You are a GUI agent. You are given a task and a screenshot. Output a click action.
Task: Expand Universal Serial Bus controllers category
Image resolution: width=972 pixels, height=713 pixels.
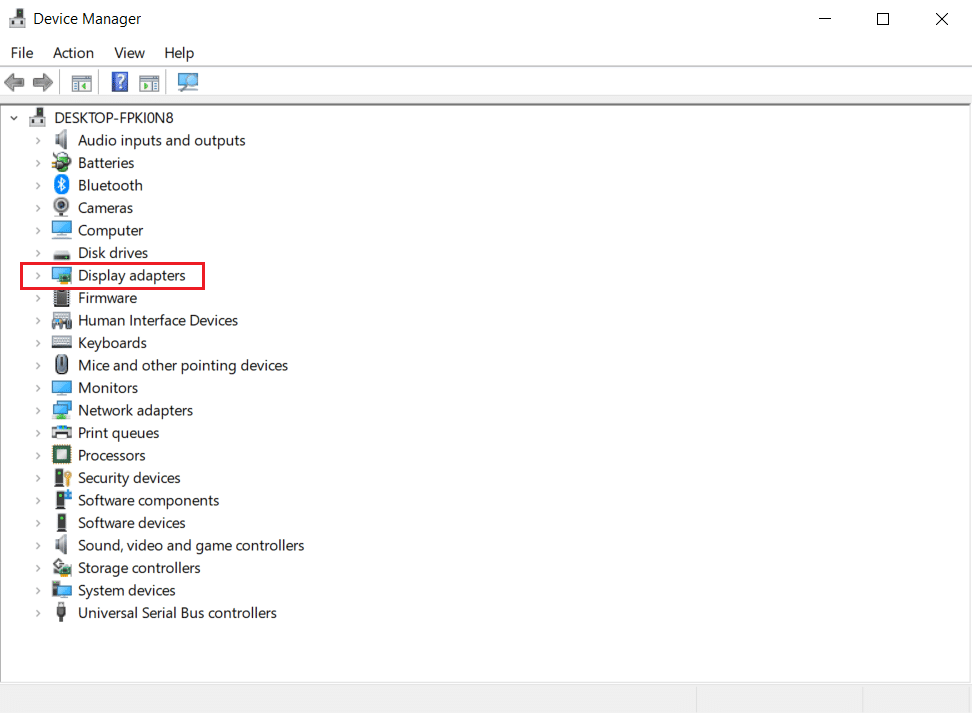pyautogui.click(x=38, y=613)
